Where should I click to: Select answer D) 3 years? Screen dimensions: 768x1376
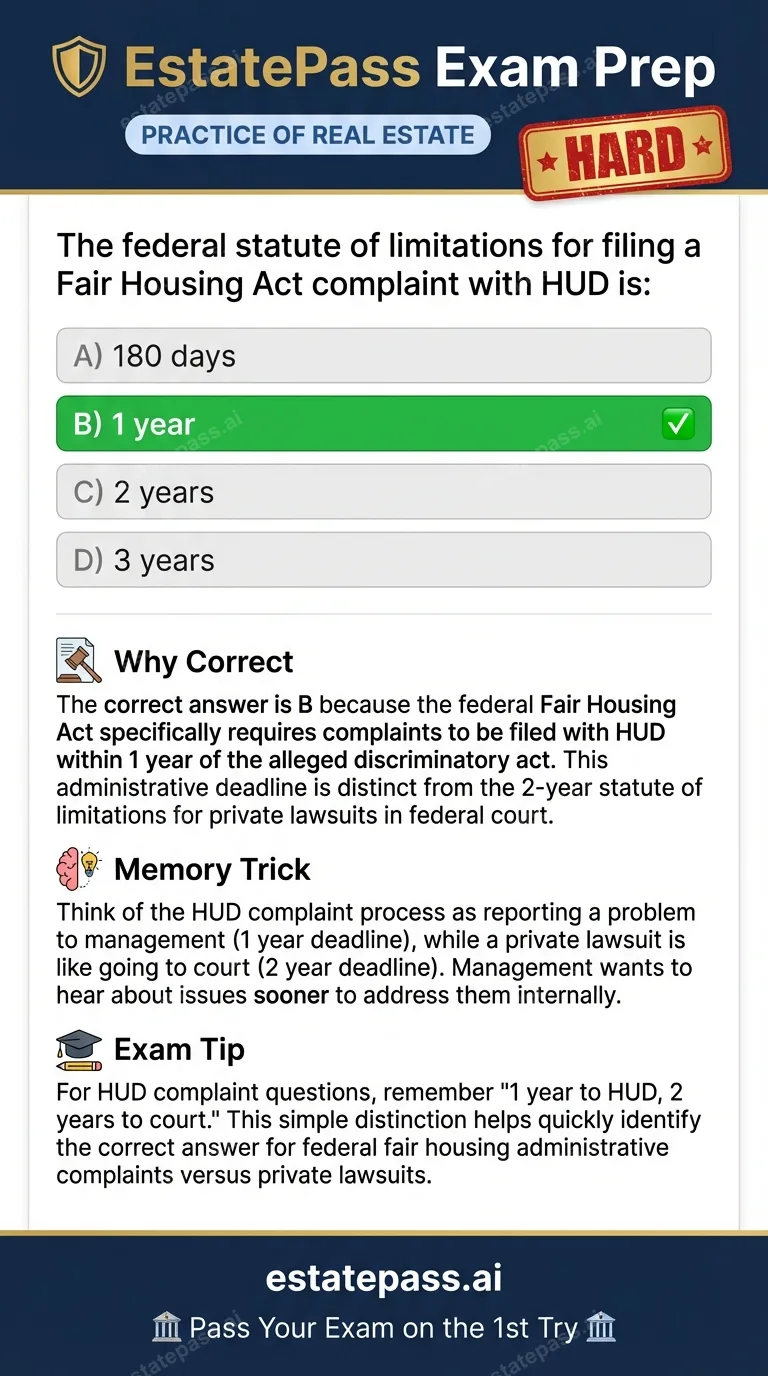(x=383, y=559)
